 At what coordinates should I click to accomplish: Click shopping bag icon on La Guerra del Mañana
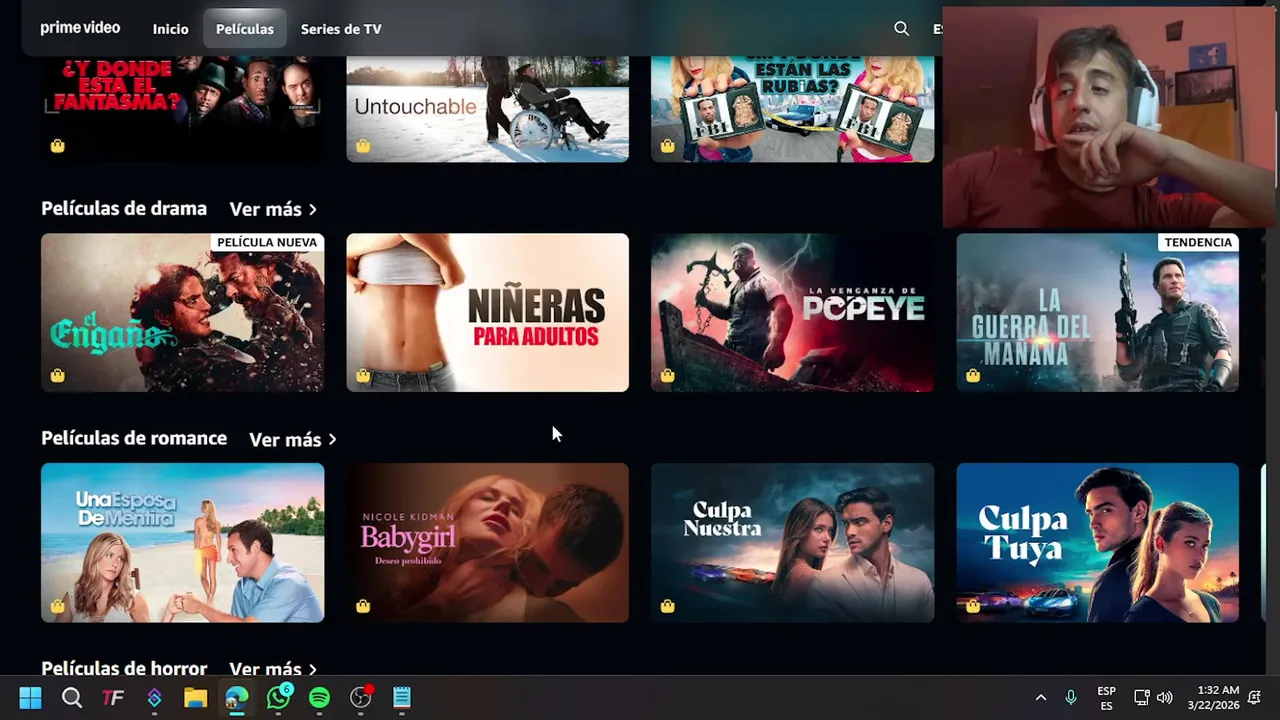973,376
